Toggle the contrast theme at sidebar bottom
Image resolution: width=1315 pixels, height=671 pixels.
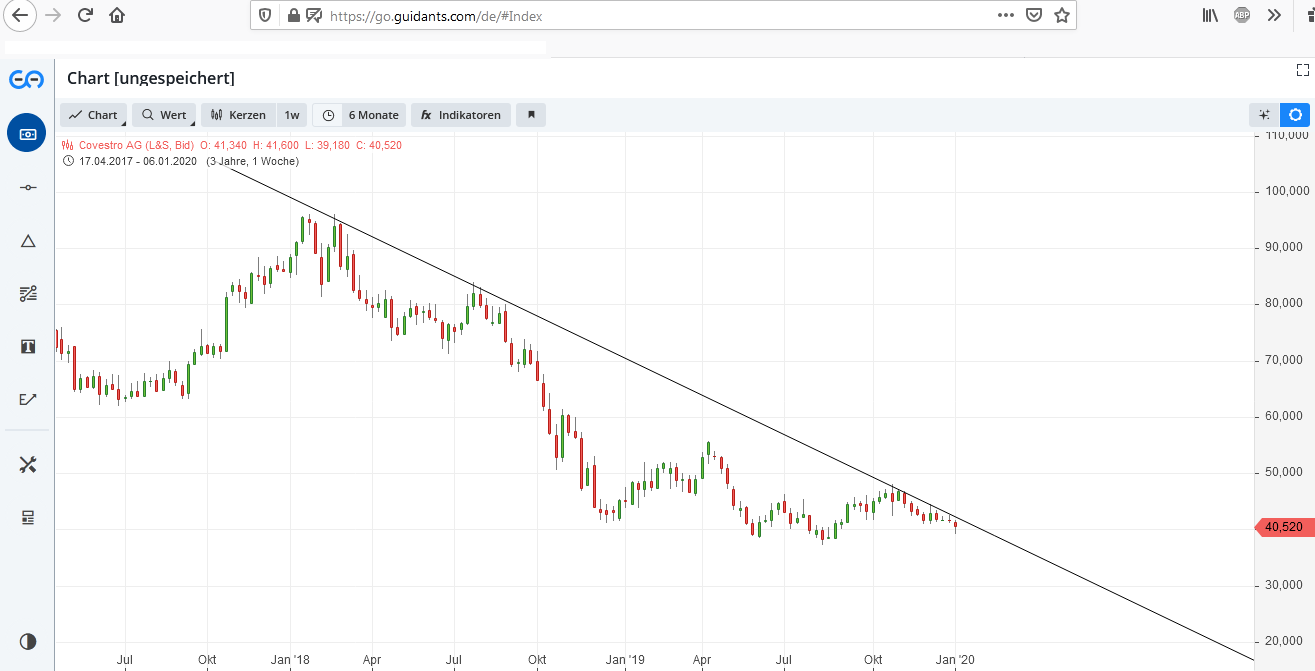[x=27, y=641]
